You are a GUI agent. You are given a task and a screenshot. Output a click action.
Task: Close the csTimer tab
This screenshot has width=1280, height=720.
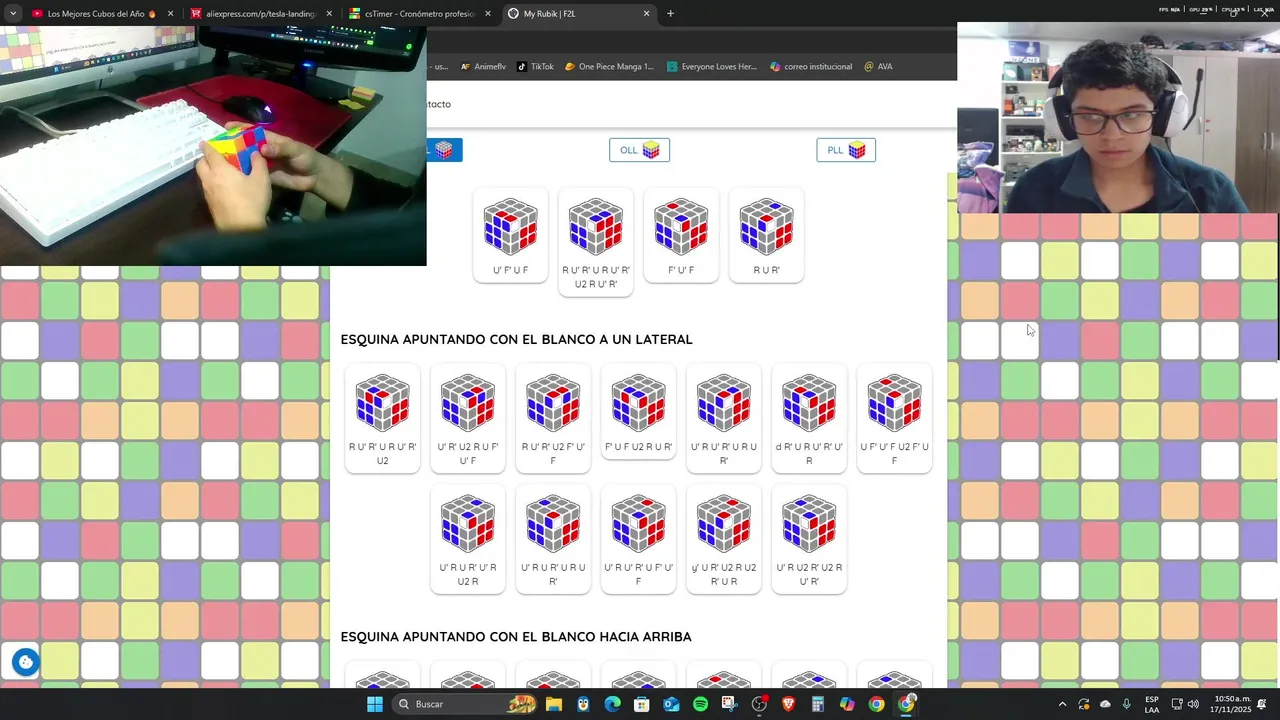[488, 14]
